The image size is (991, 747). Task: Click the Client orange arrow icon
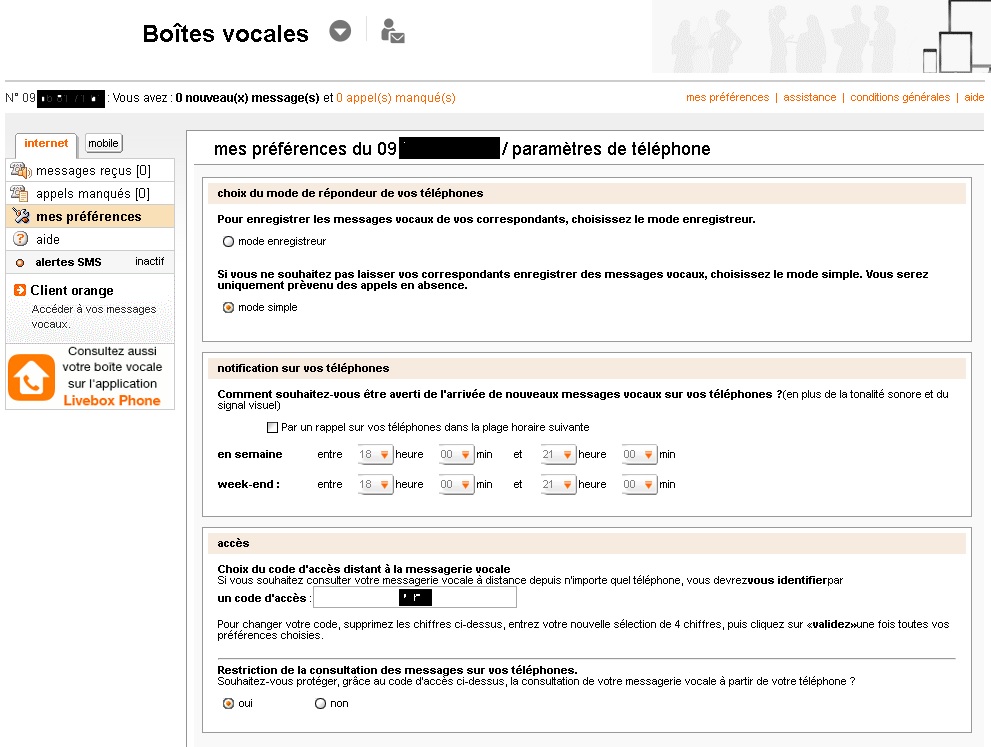point(20,290)
